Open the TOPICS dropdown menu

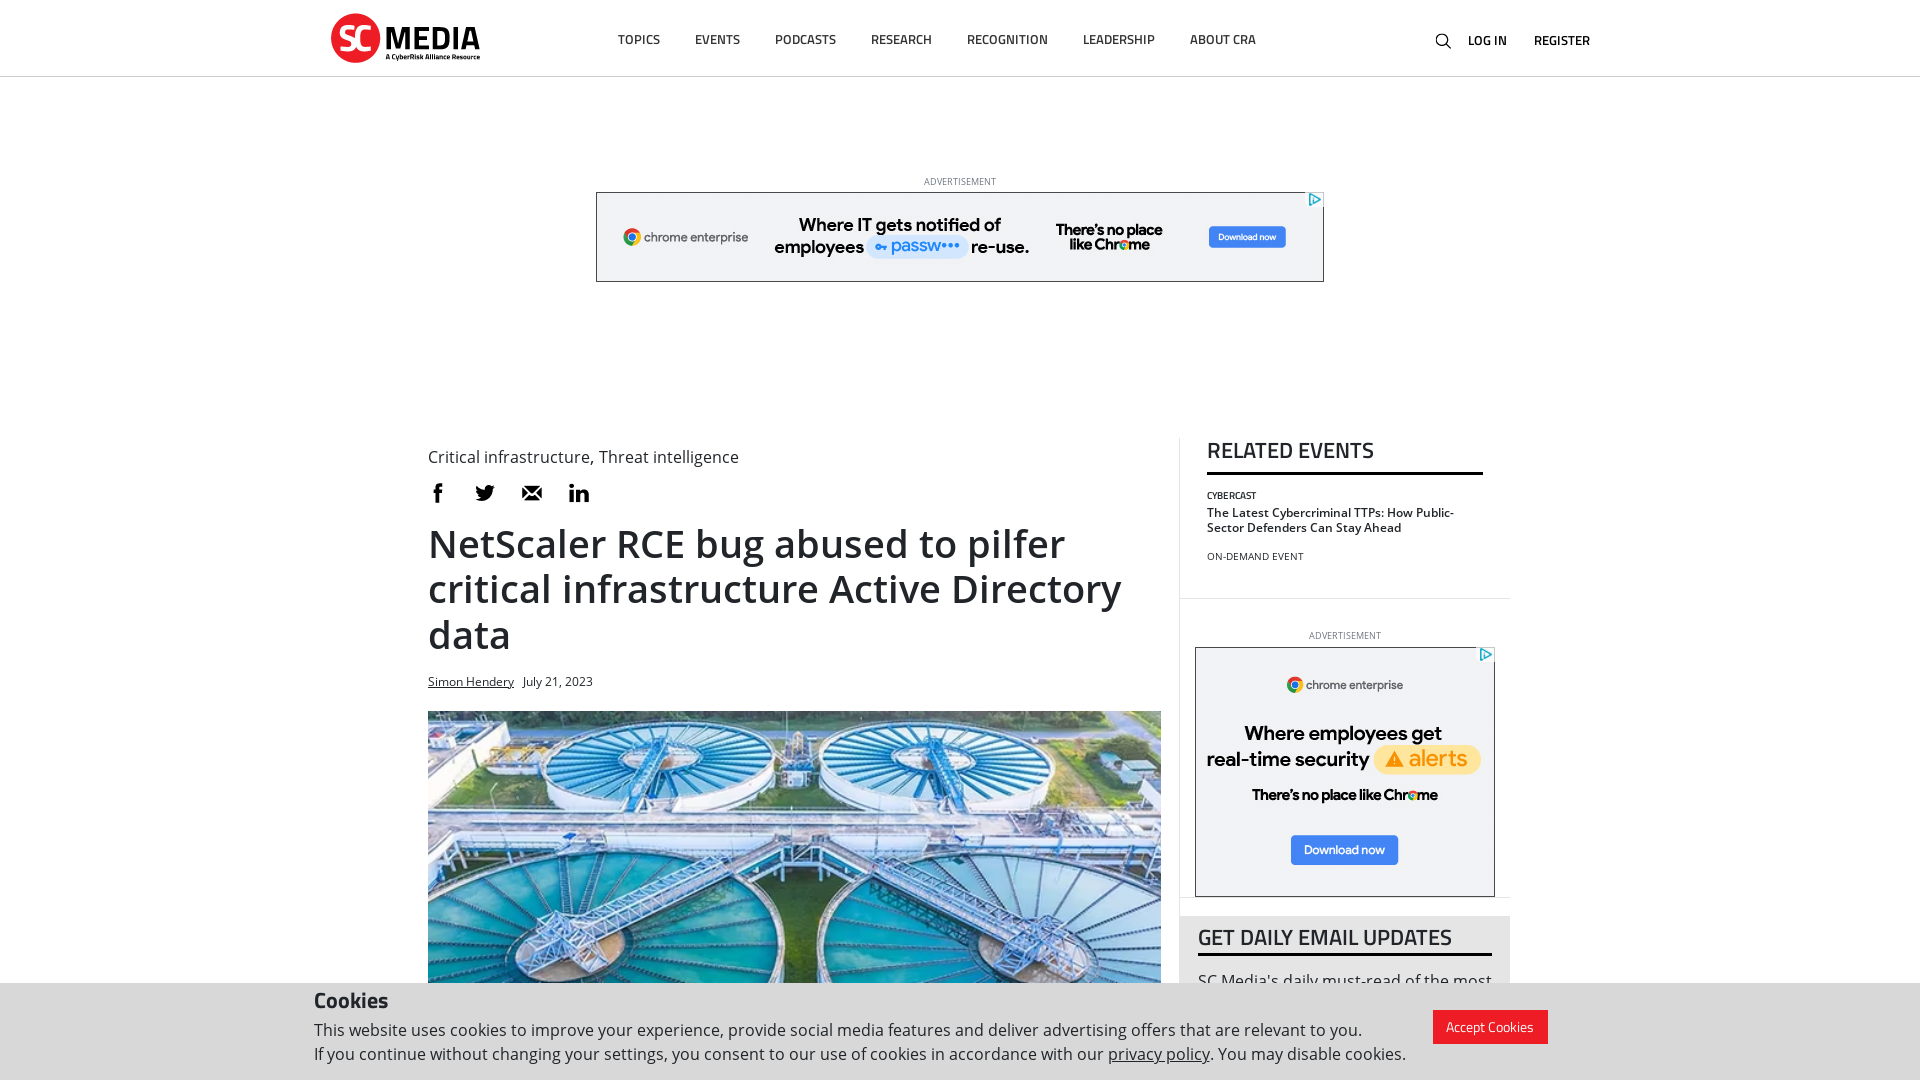tap(638, 38)
